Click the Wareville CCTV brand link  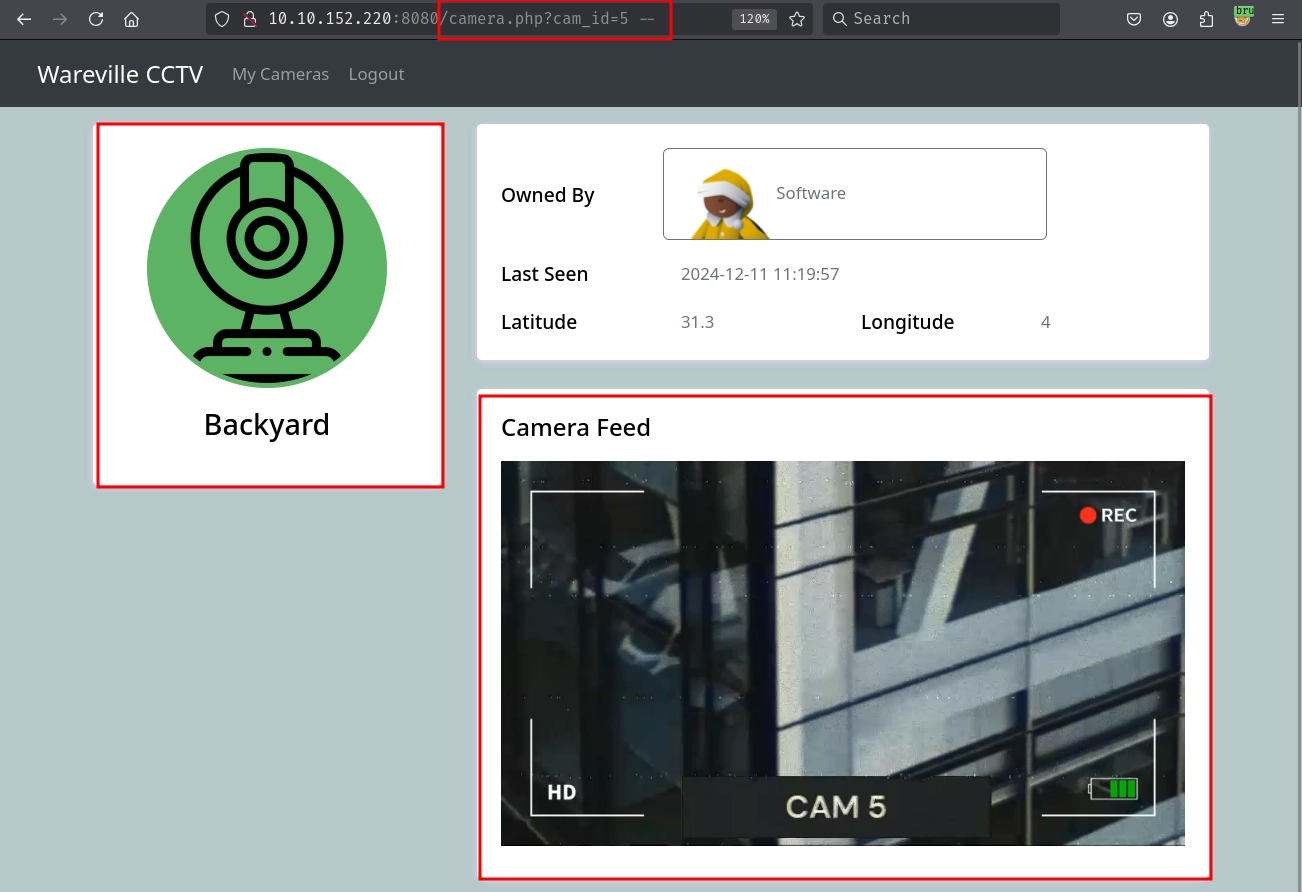pos(120,74)
